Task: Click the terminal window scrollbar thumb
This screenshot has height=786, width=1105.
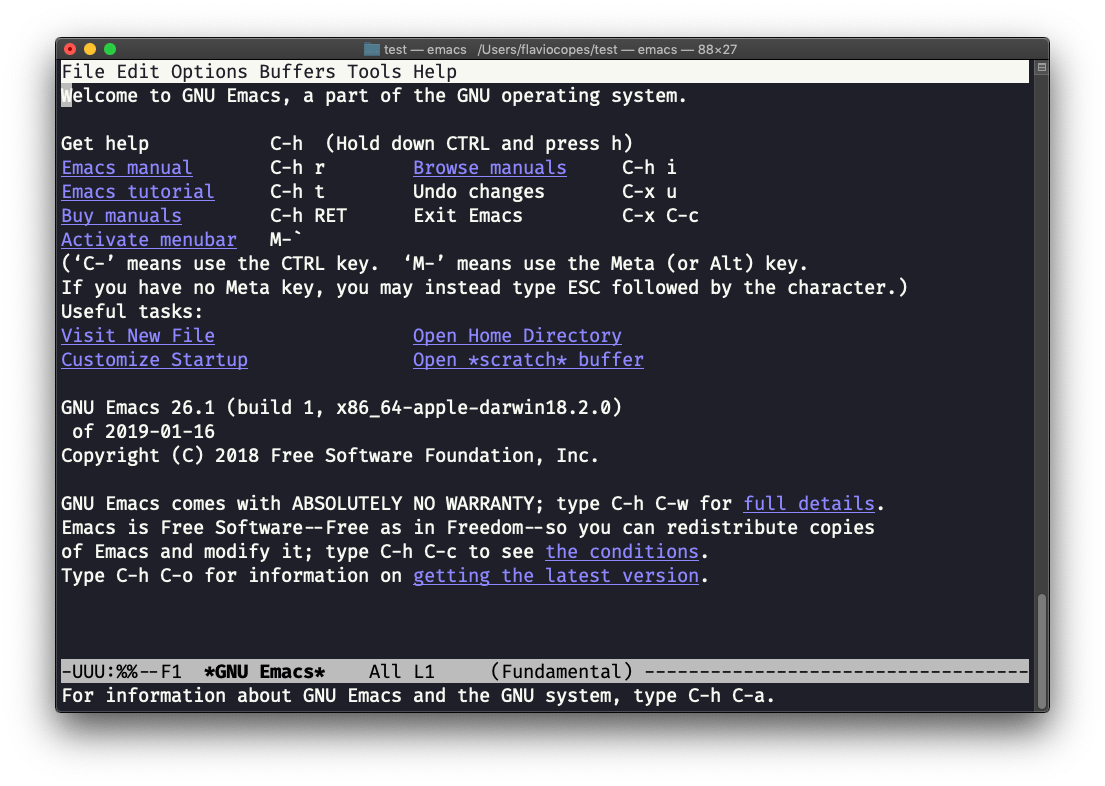Action: click(1042, 651)
